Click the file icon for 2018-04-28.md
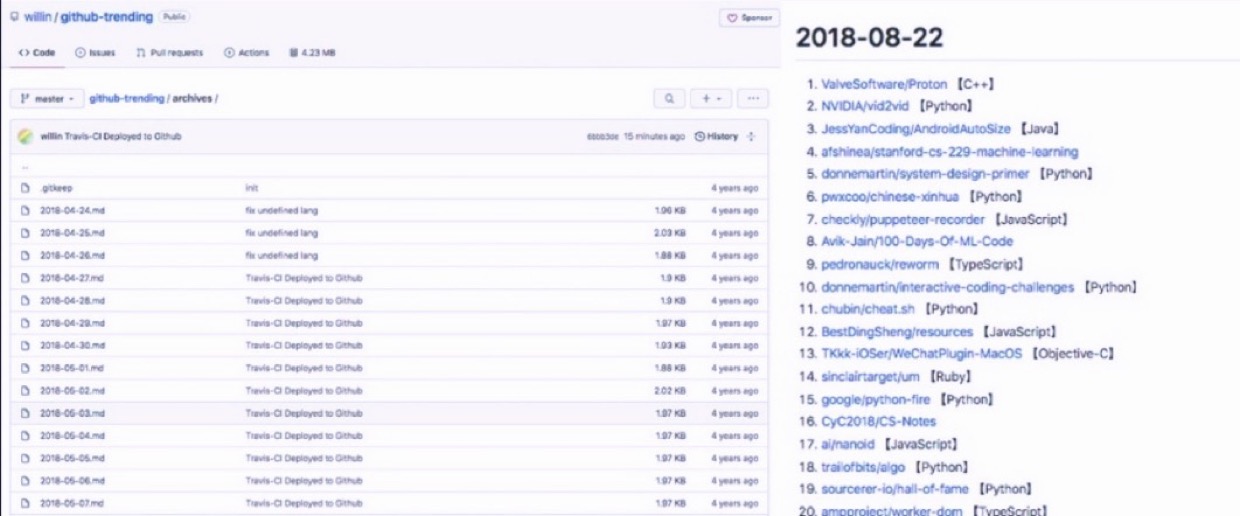The width and height of the screenshot is (1240, 516). click(x=25, y=300)
